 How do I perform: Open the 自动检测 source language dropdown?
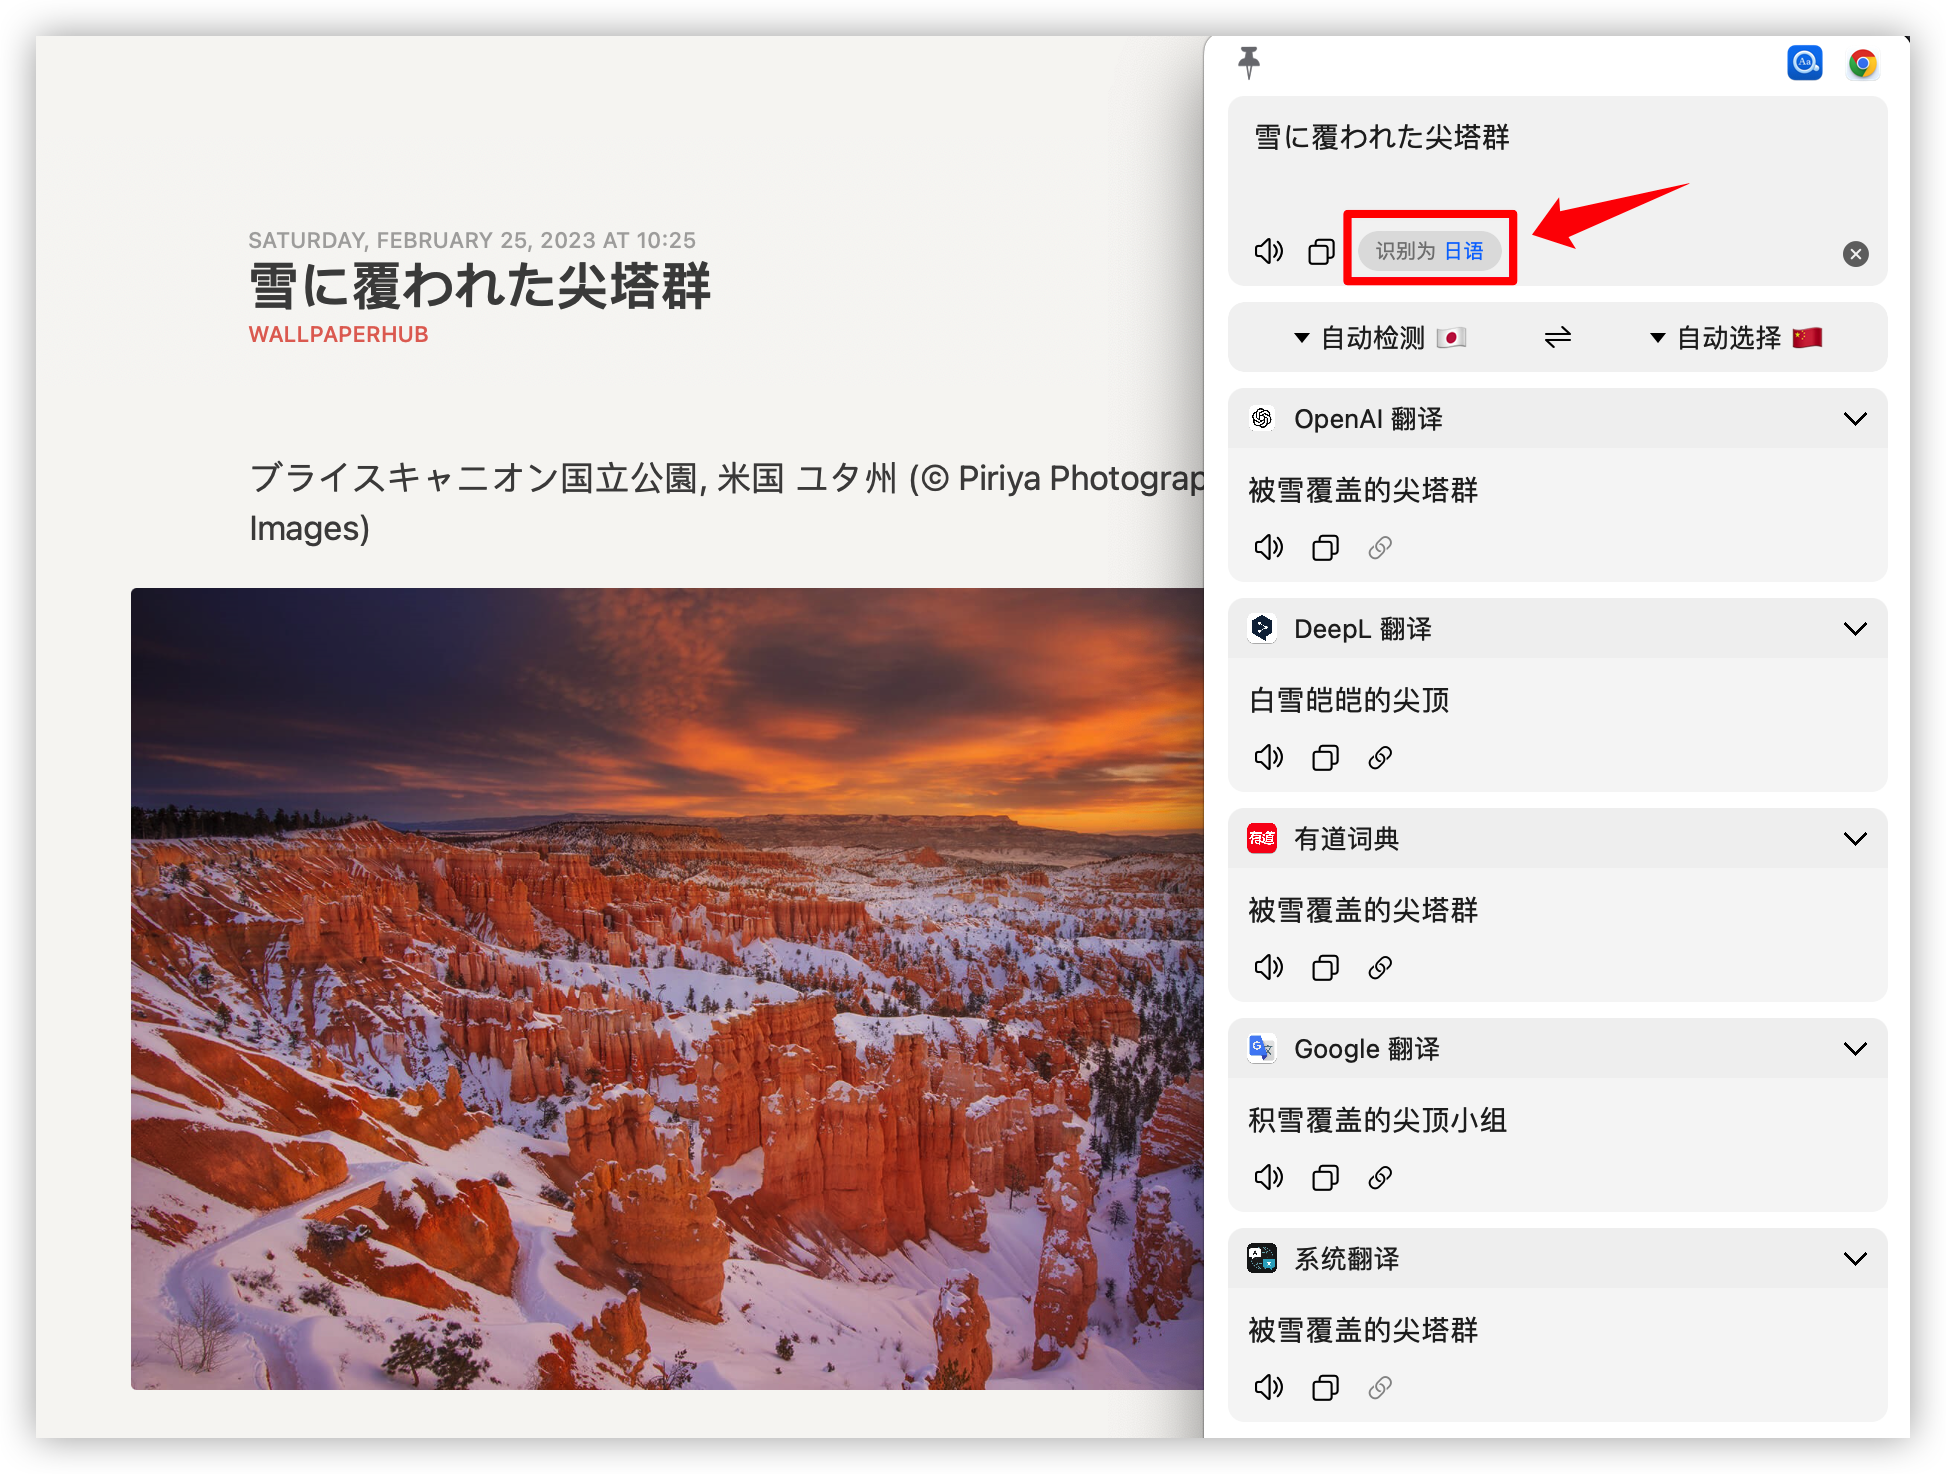(x=1378, y=338)
